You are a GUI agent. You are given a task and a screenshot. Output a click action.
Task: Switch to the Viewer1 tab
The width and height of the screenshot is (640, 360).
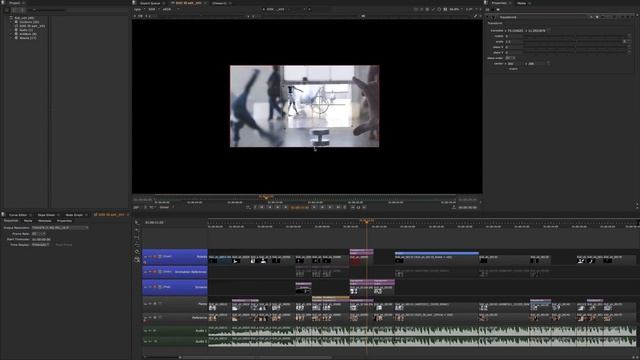(x=219, y=3)
